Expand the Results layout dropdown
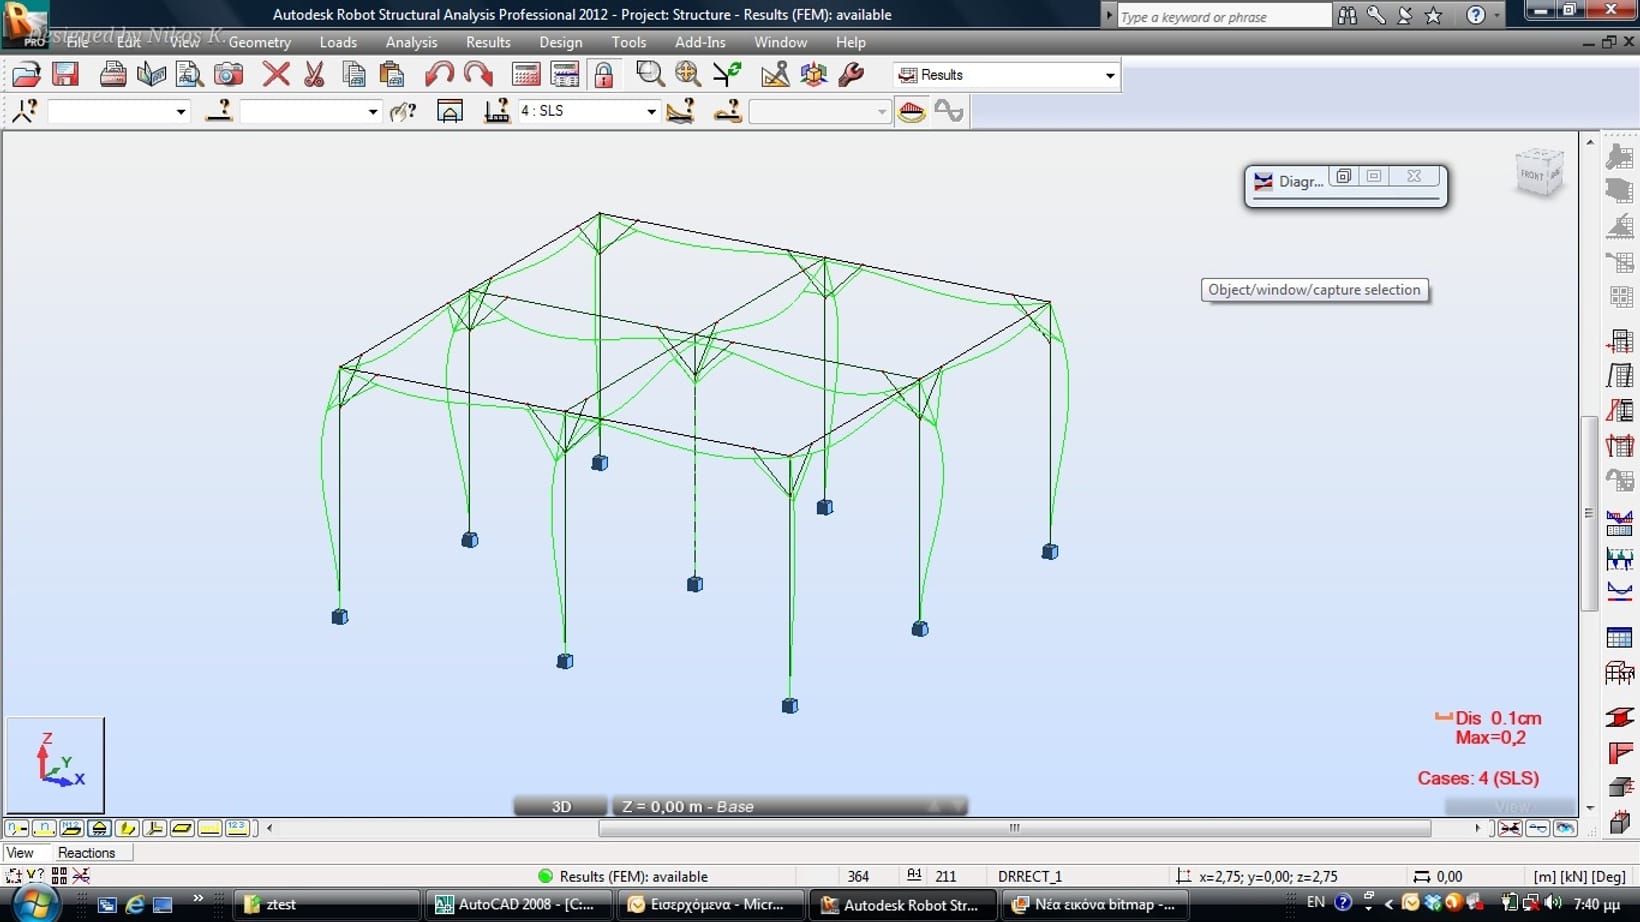 pyautogui.click(x=1109, y=75)
